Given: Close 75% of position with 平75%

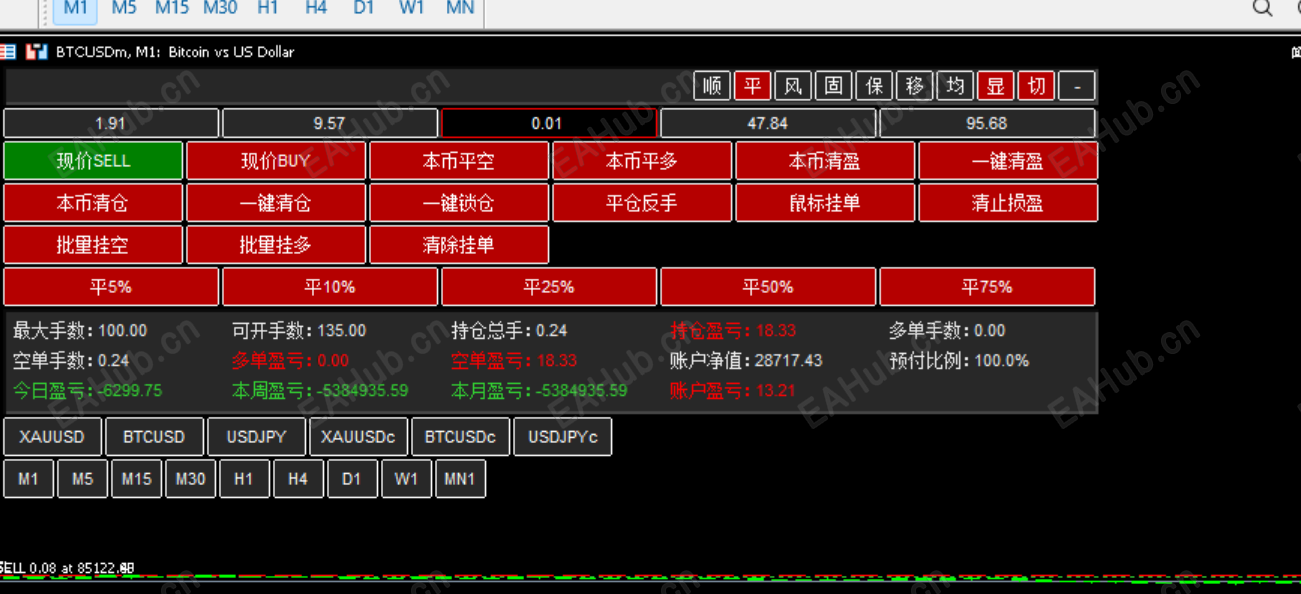Looking at the screenshot, I should pyautogui.click(x=987, y=287).
